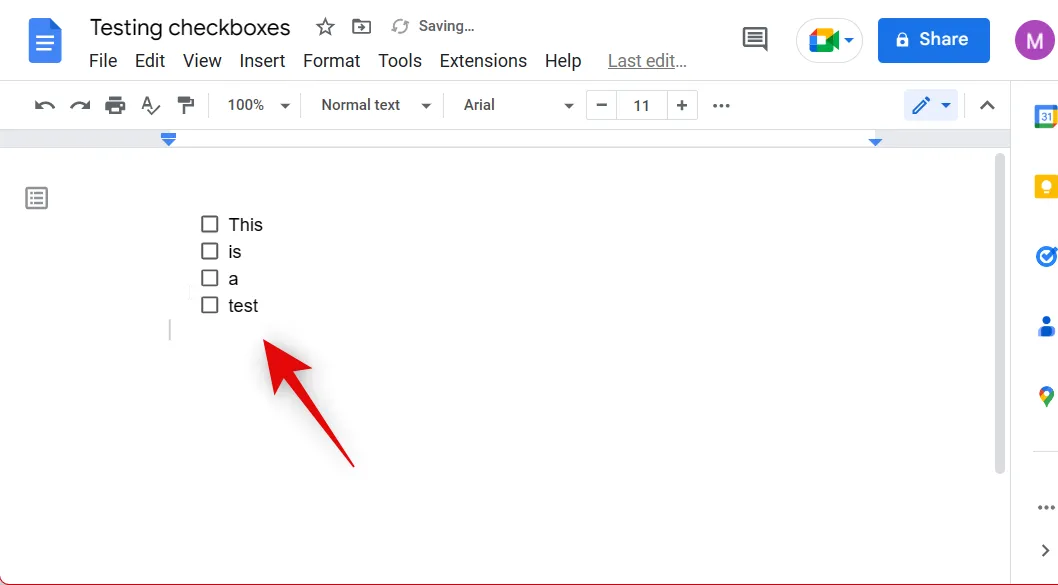1058x585 pixels.
Task: Open the Editing mode pencil dropdown
Action: click(x=930, y=105)
